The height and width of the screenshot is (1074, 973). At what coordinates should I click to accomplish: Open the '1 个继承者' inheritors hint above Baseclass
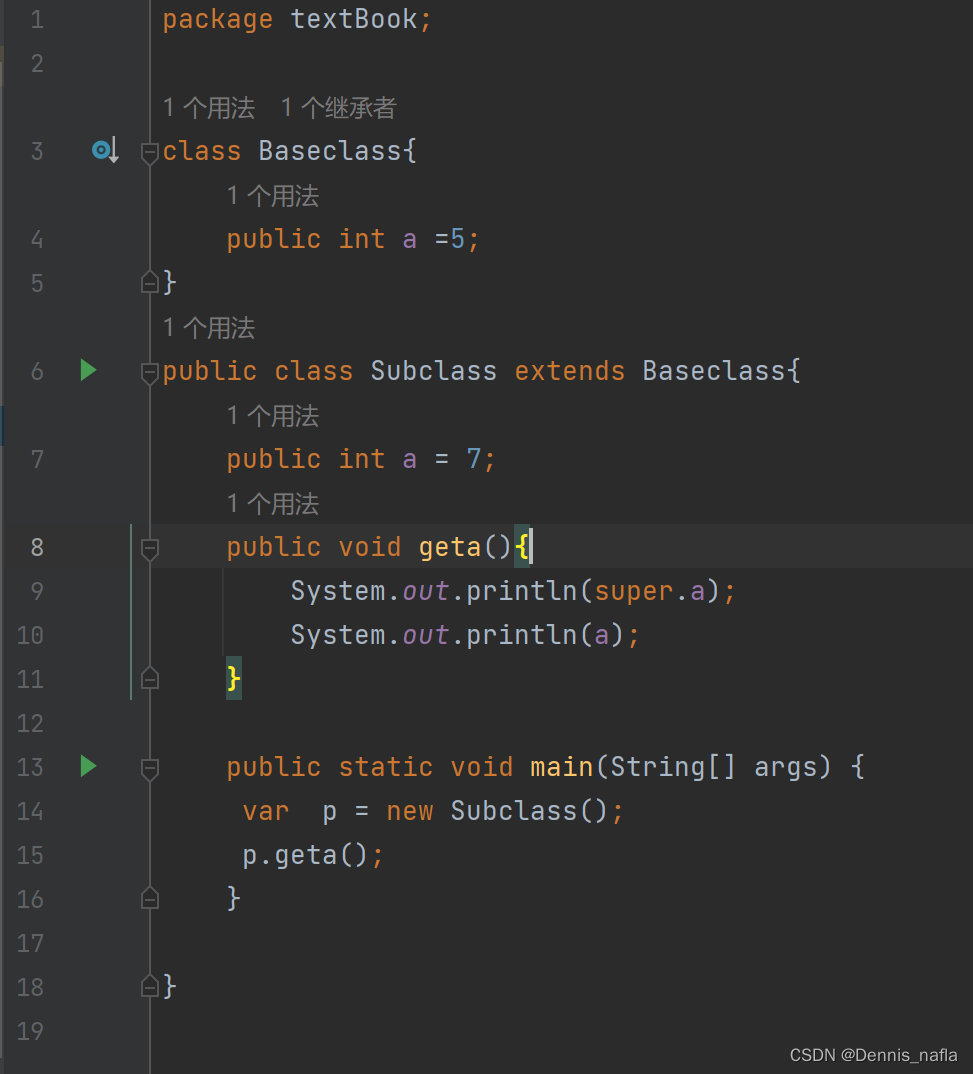(338, 108)
